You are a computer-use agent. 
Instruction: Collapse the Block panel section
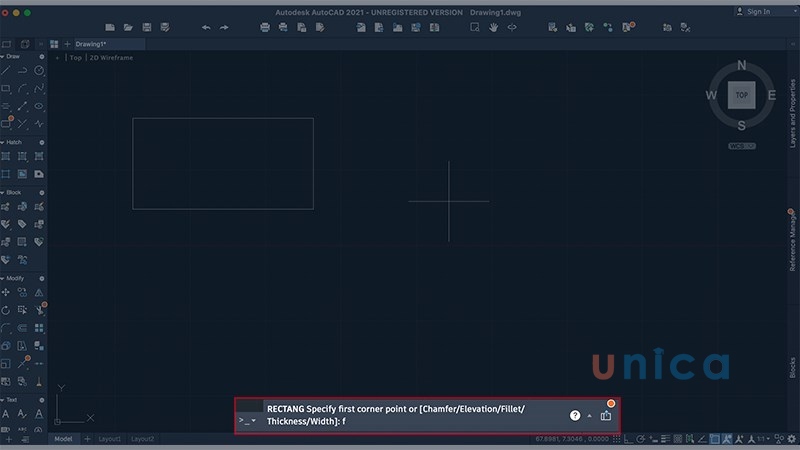tap(3, 192)
